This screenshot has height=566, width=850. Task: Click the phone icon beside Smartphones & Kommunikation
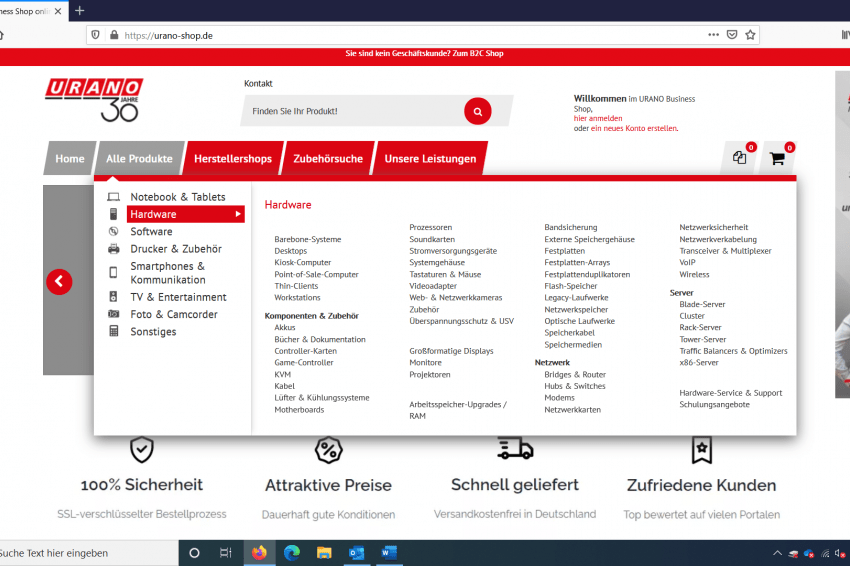[x=113, y=272]
